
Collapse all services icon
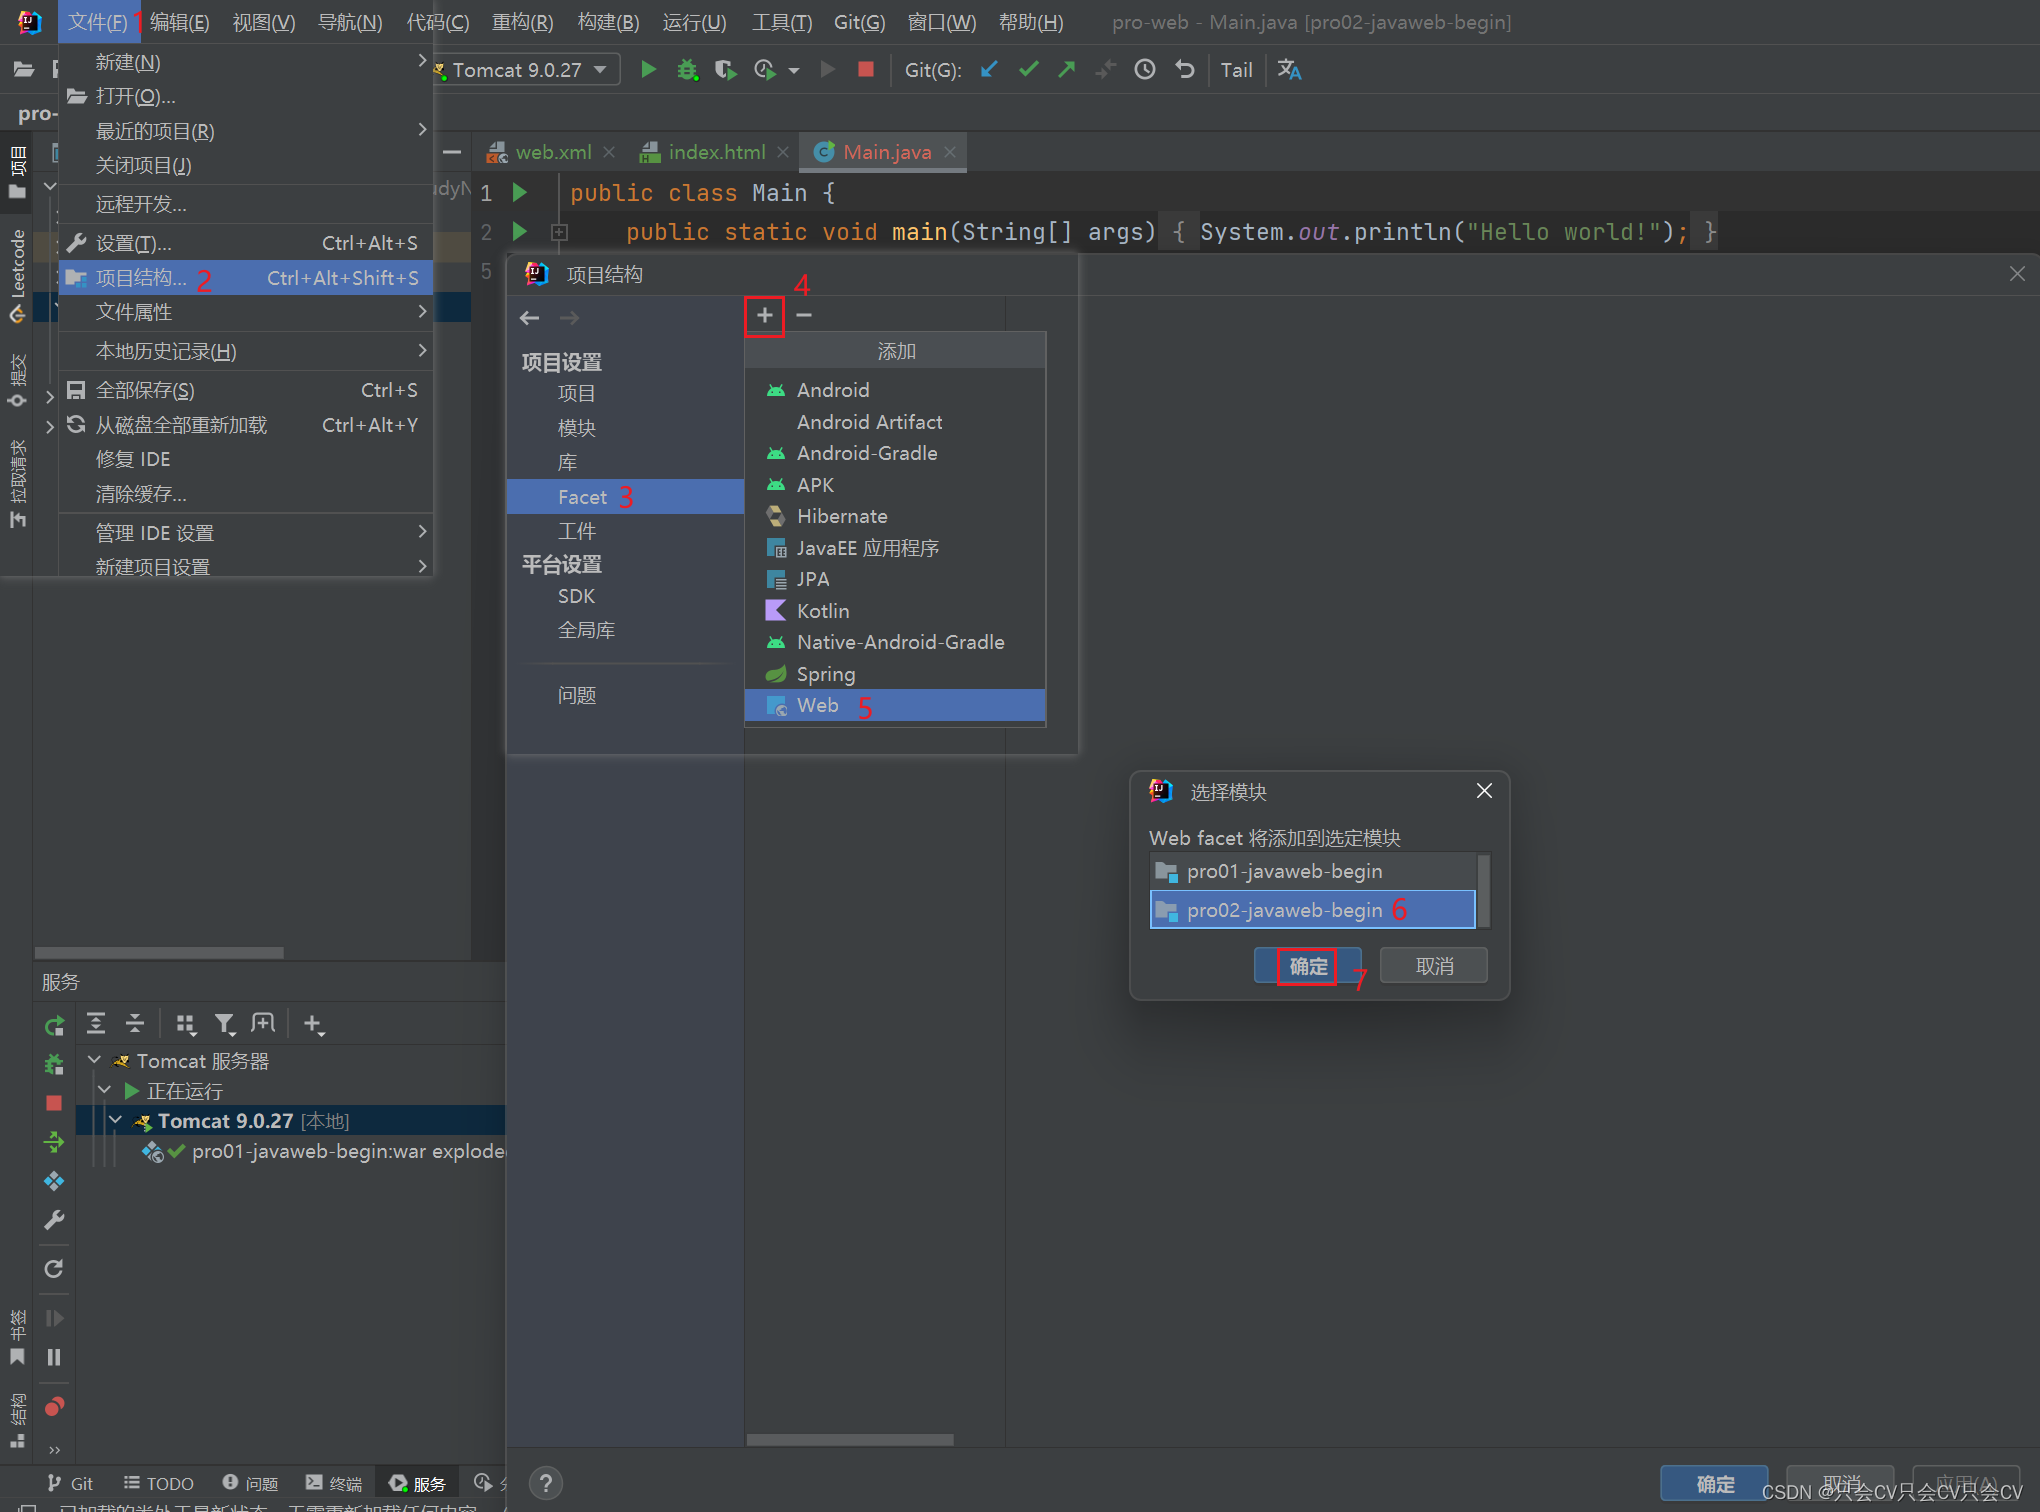[135, 1023]
